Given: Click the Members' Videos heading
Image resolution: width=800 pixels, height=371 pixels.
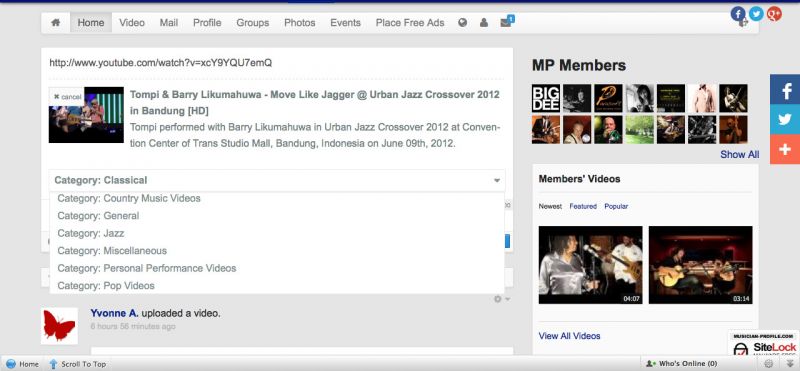Looking at the screenshot, I should (580, 179).
